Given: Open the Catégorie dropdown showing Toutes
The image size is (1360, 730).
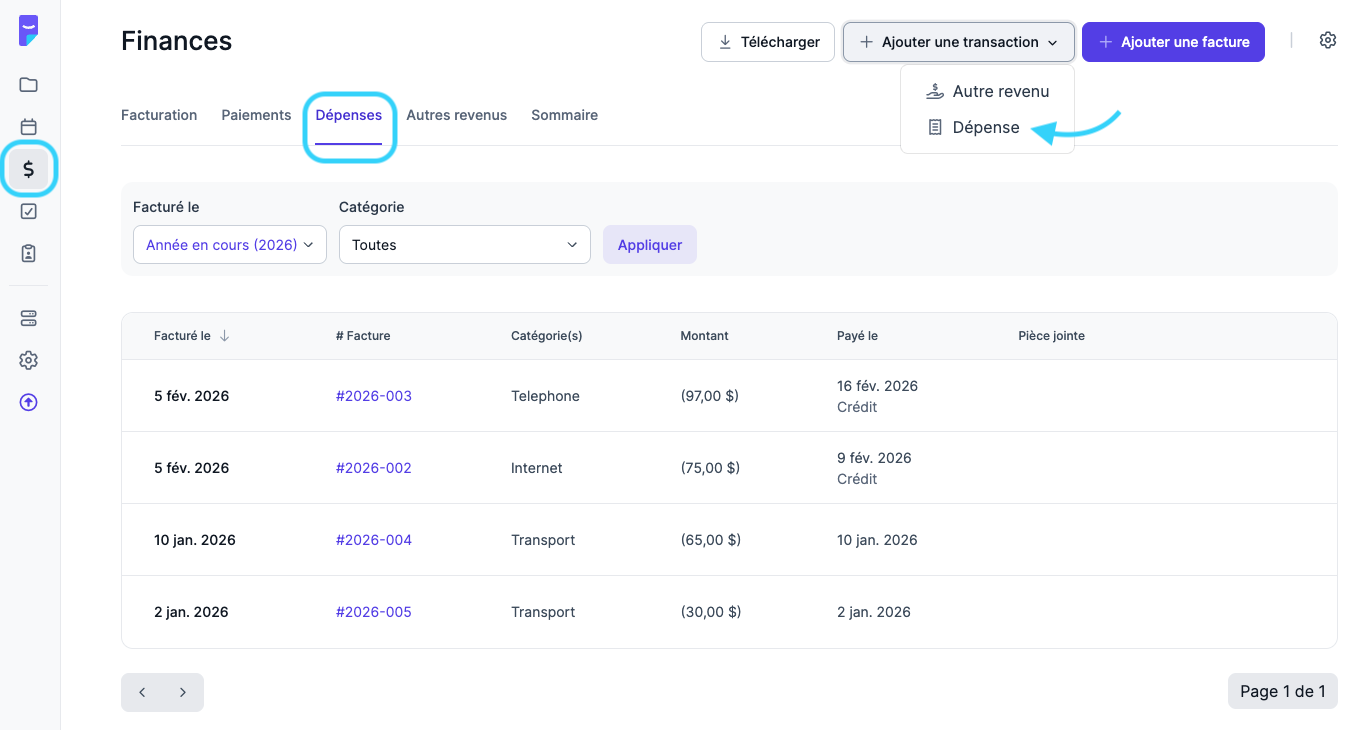Looking at the screenshot, I should tap(464, 245).
